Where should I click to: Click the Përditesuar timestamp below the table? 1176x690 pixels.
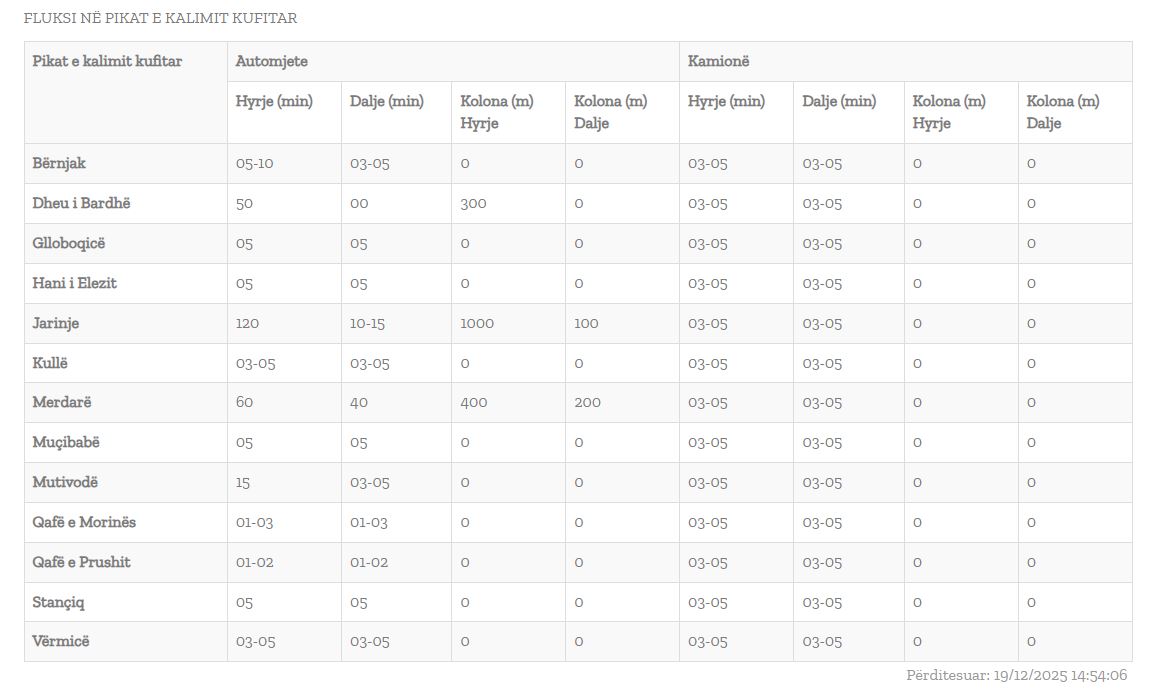1017,675
